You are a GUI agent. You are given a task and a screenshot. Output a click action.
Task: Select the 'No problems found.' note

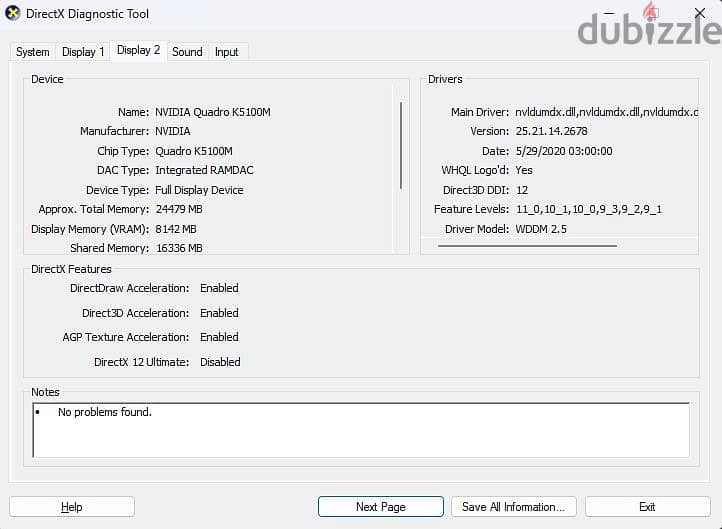(105, 412)
